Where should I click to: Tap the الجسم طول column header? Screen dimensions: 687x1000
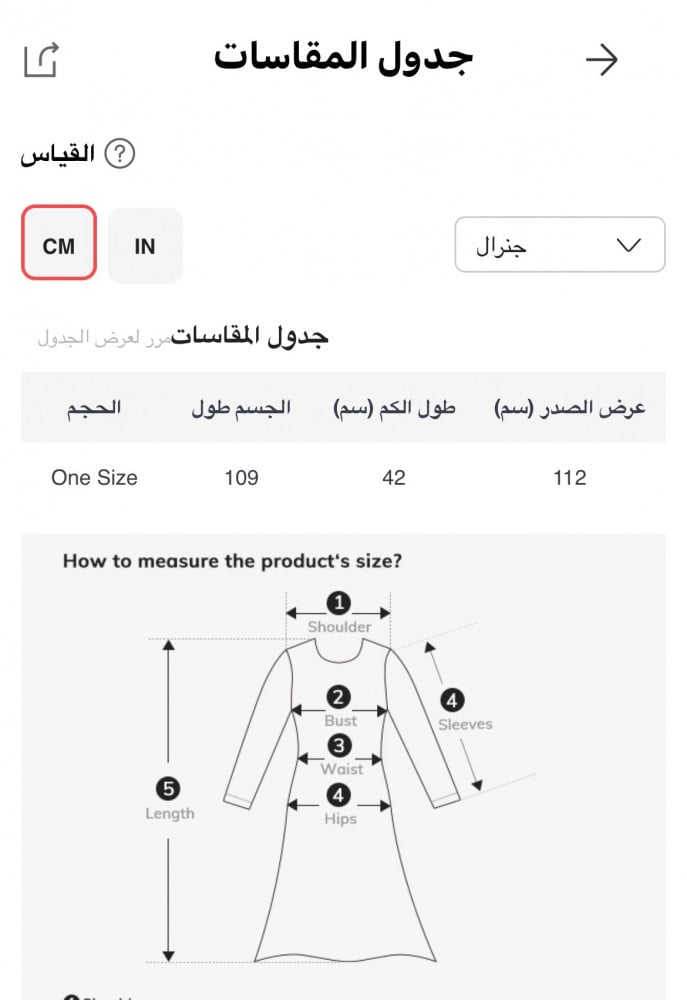241,408
